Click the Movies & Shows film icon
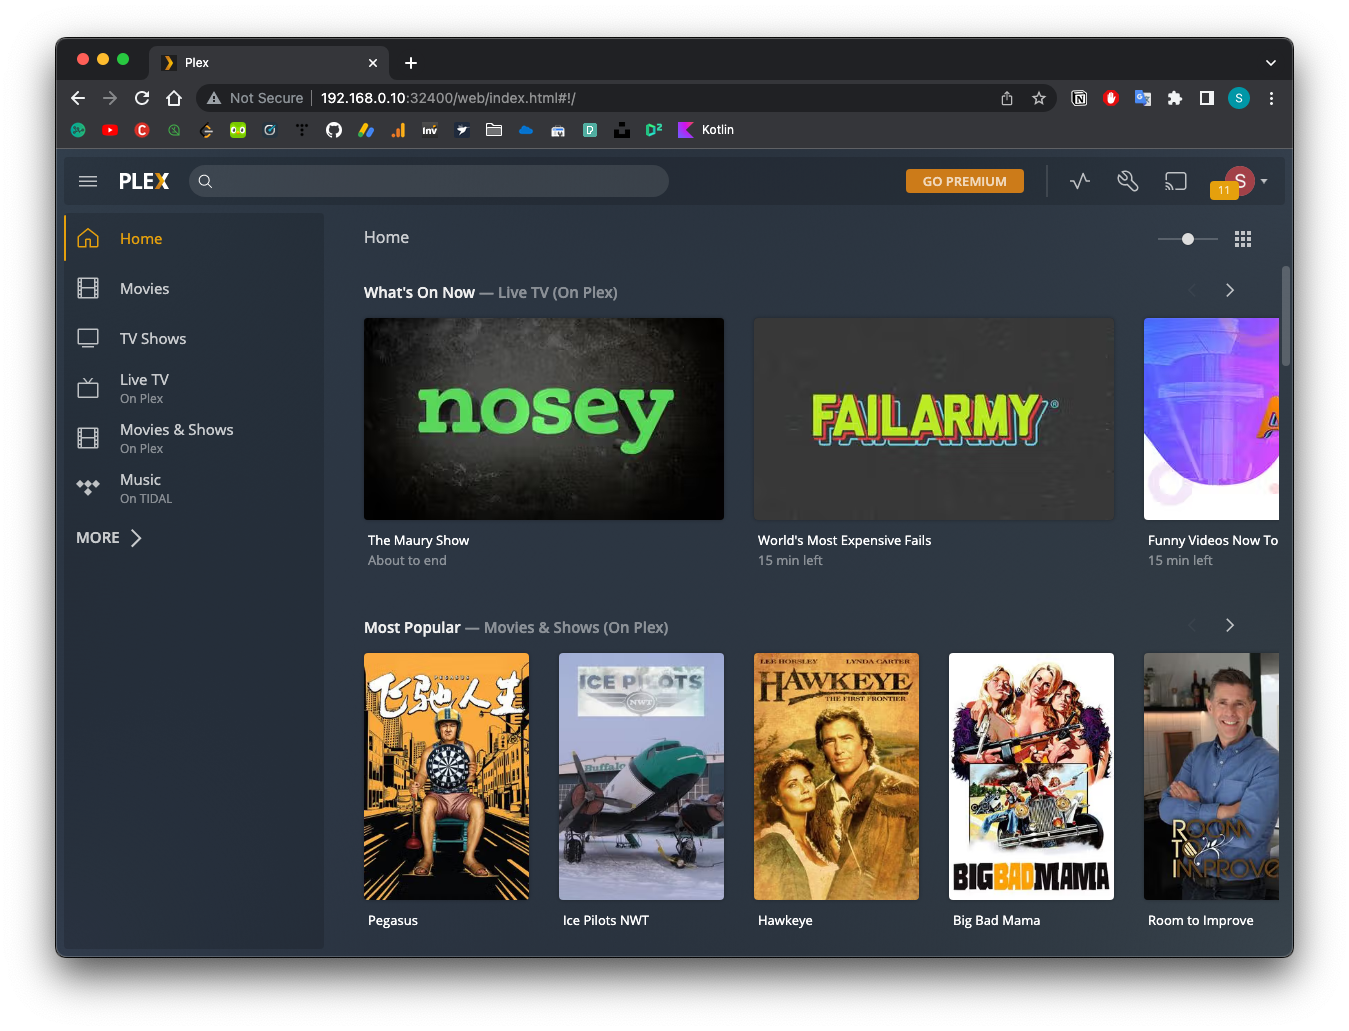This screenshot has width=1349, height=1031. (x=88, y=438)
